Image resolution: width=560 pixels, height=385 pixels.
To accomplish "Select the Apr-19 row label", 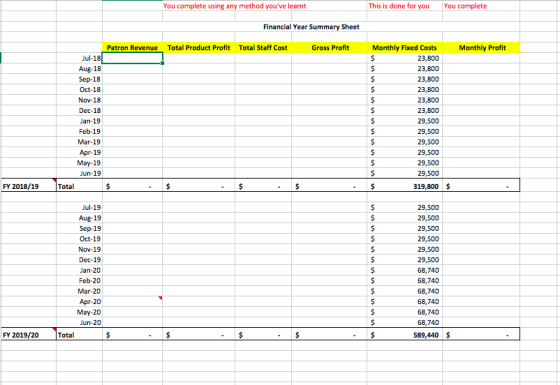I will 90,152.
